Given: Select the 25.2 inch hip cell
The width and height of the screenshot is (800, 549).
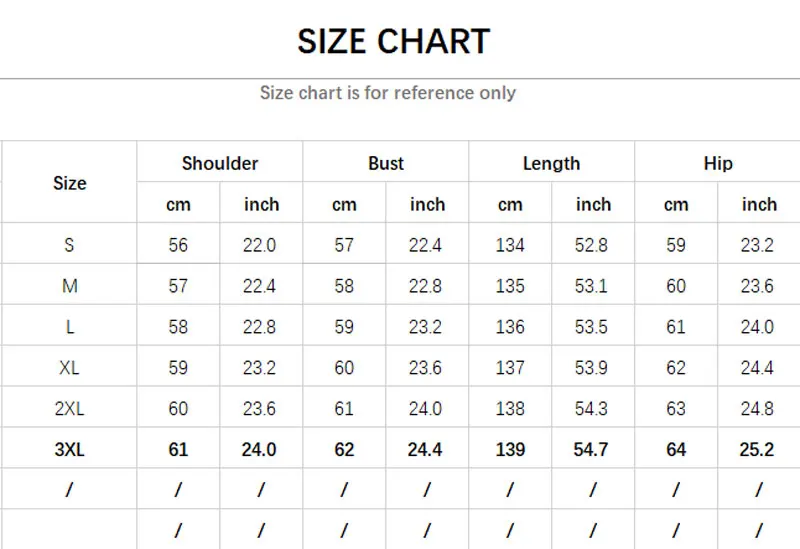Looking at the screenshot, I should coord(757,450).
